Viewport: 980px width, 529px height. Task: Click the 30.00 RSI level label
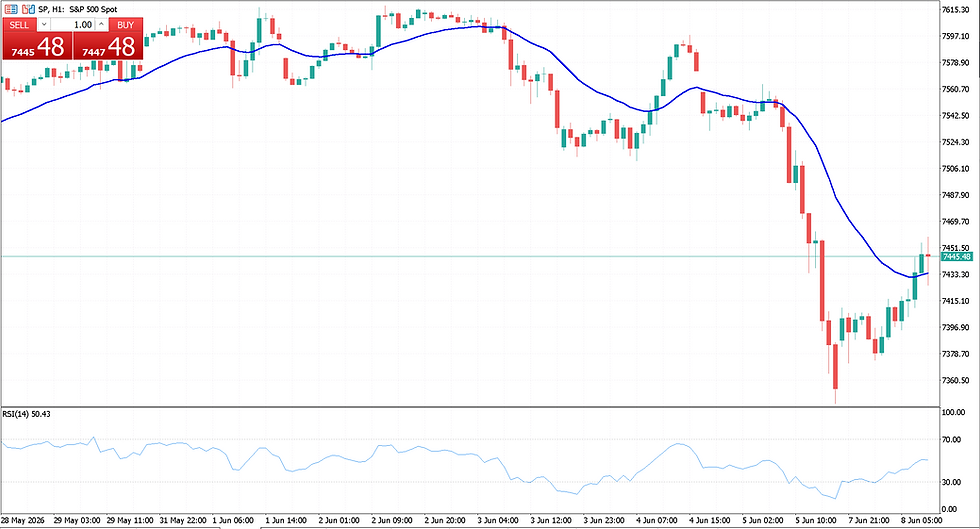pyautogui.click(x=951, y=482)
